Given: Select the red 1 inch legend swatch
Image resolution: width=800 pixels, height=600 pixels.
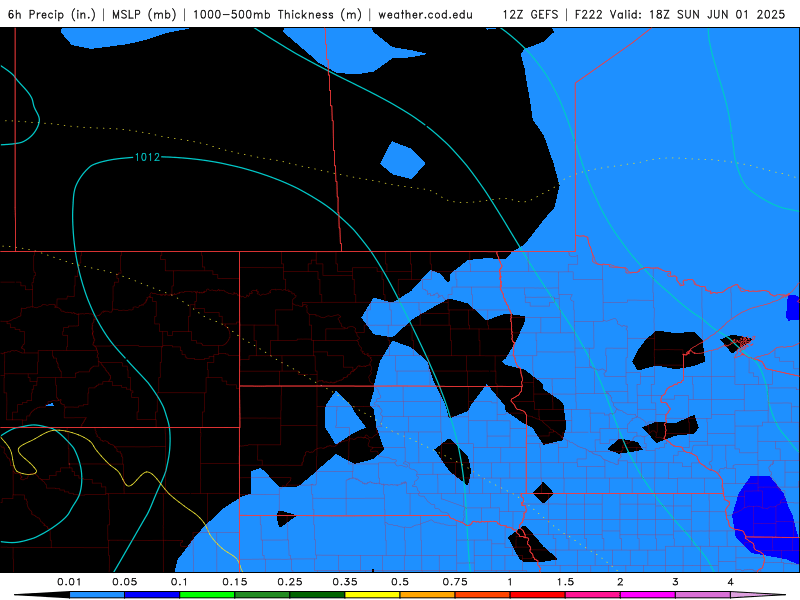Looking at the screenshot, I should pos(538,595).
